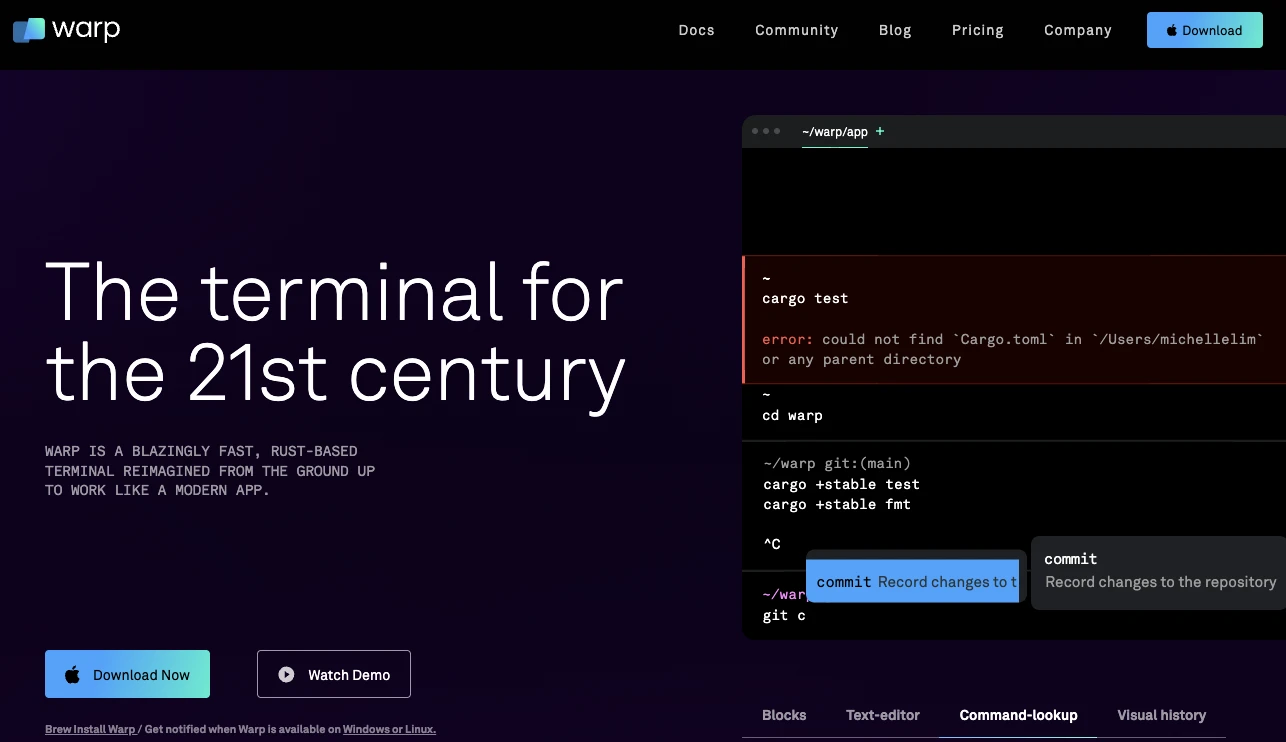This screenshot has height=742, width=1286.
Task: Click the Watch Demo button
Action: click(333, 674)
